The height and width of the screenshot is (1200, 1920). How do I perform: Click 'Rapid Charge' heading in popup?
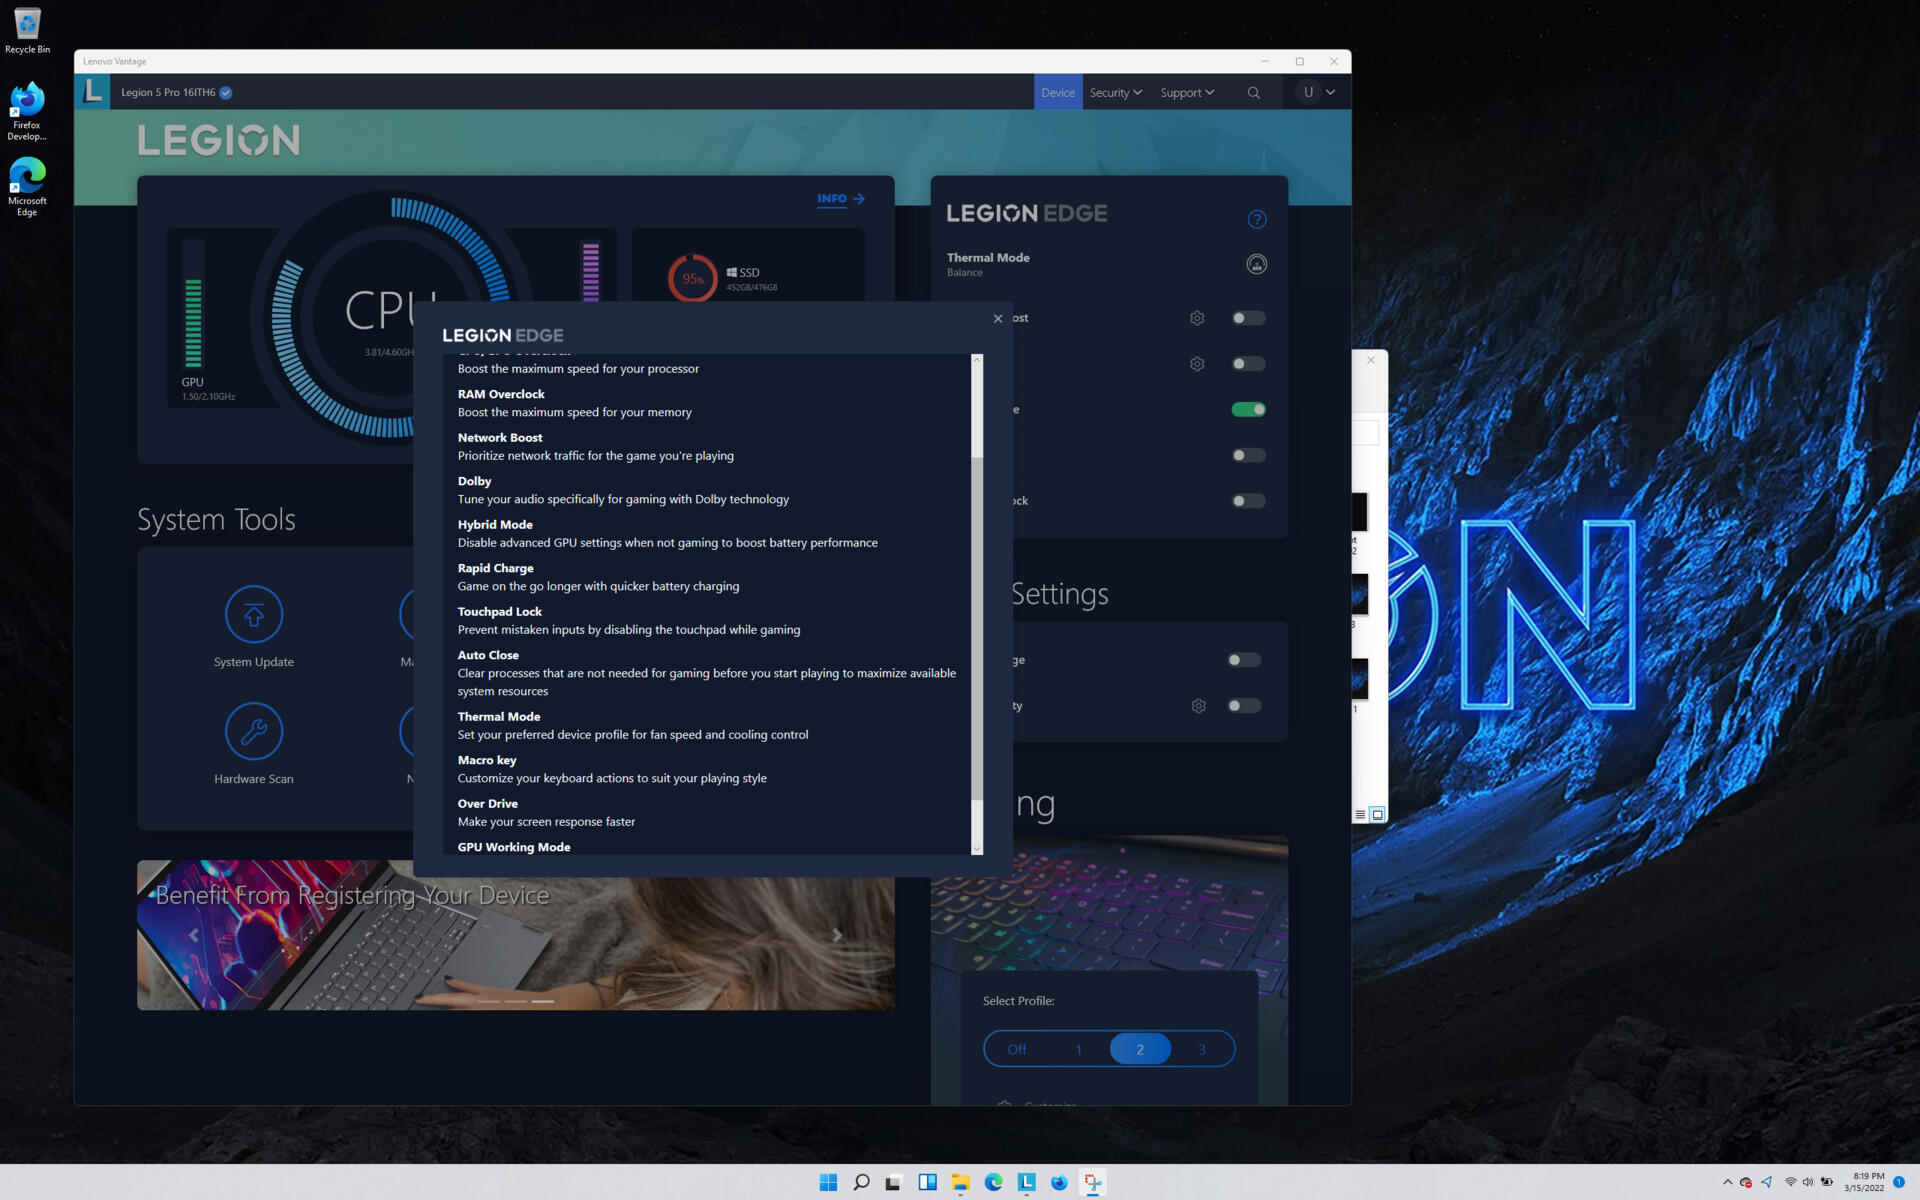pyautogui.click(x=495, y=568)
